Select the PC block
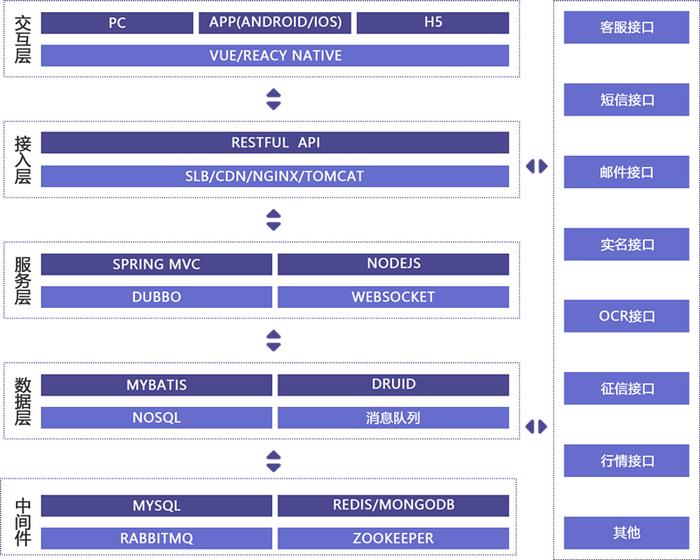Image resolution: width=700 pixels, height=560 pixels. click(x=117, y=23)
